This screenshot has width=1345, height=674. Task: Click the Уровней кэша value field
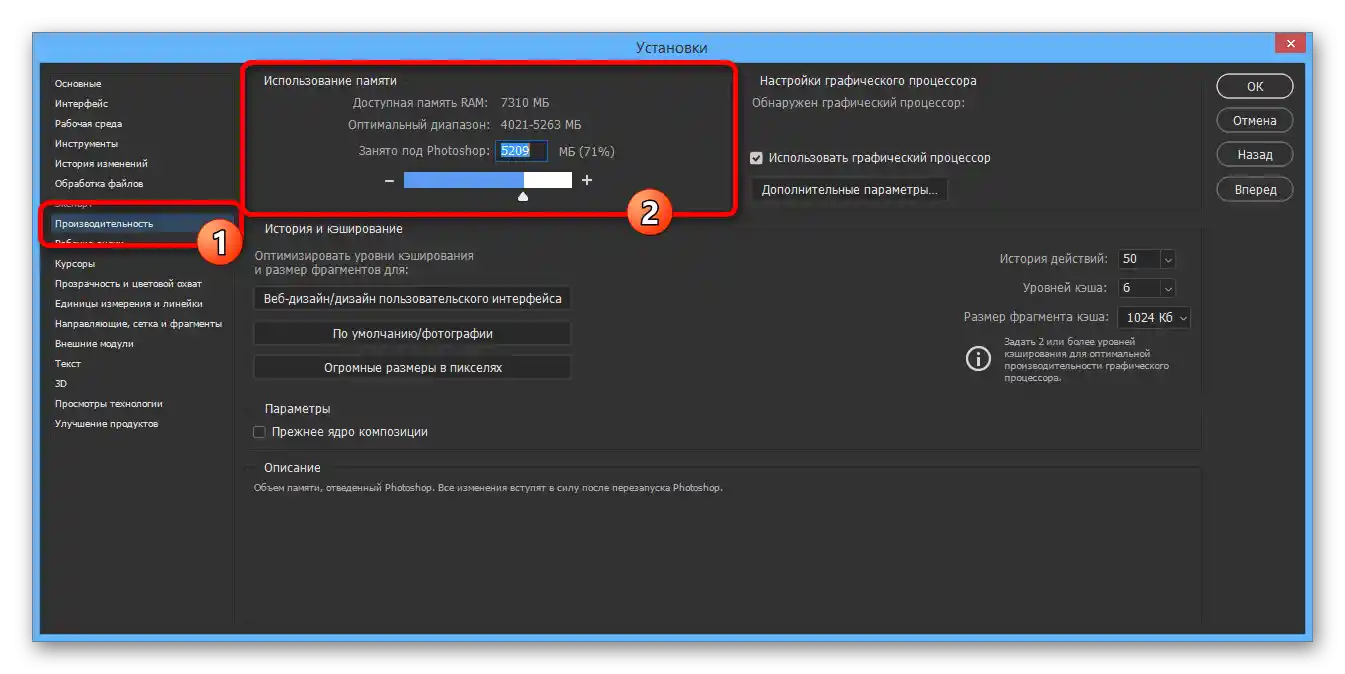coord(1139,288)
